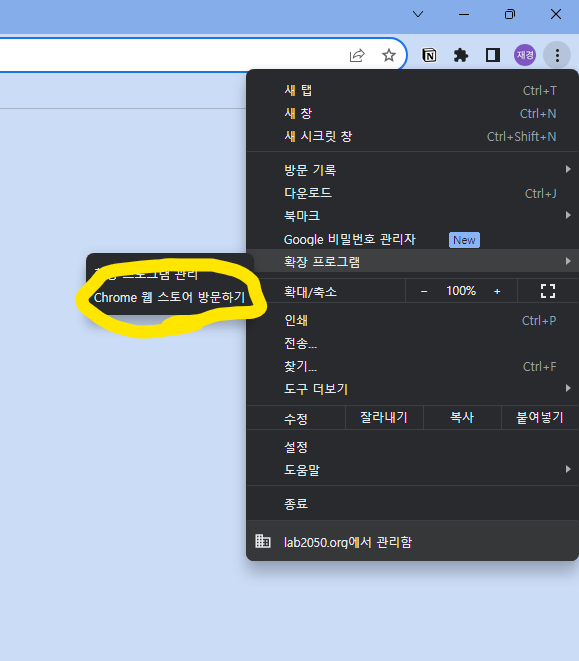Open Google 비밀번호 관리자
The width and height of the screenshot is (579, 661).
(x=412, y=239)
